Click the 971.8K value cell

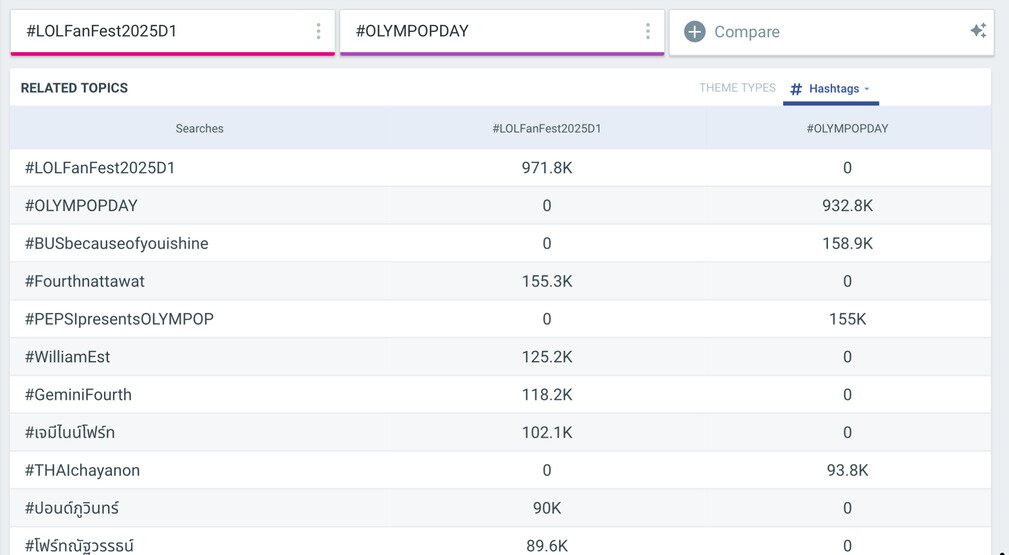[x=547, y=168]
